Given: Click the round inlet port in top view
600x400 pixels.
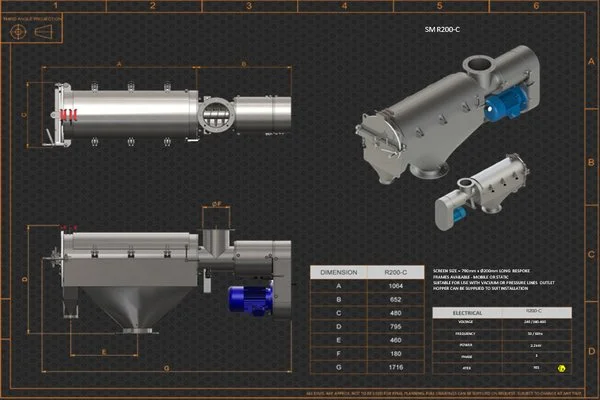Looking at the screenshot, I should (x=216, y=115).
